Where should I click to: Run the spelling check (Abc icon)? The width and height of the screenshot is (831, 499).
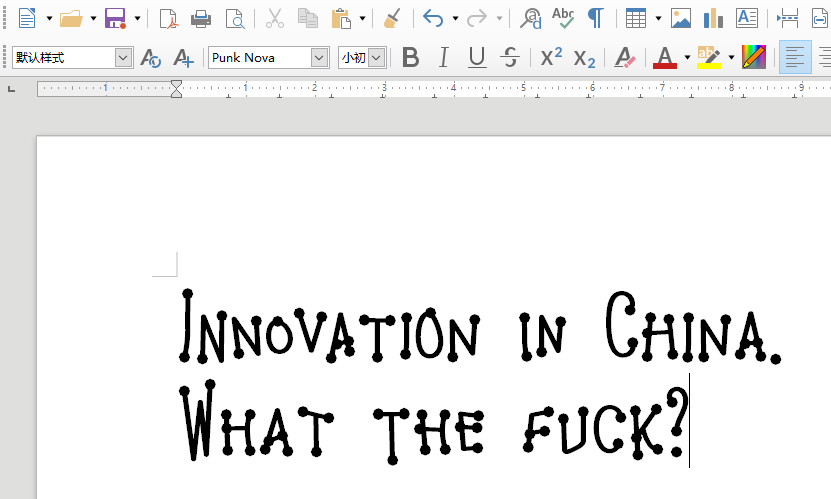pos(563,18)
